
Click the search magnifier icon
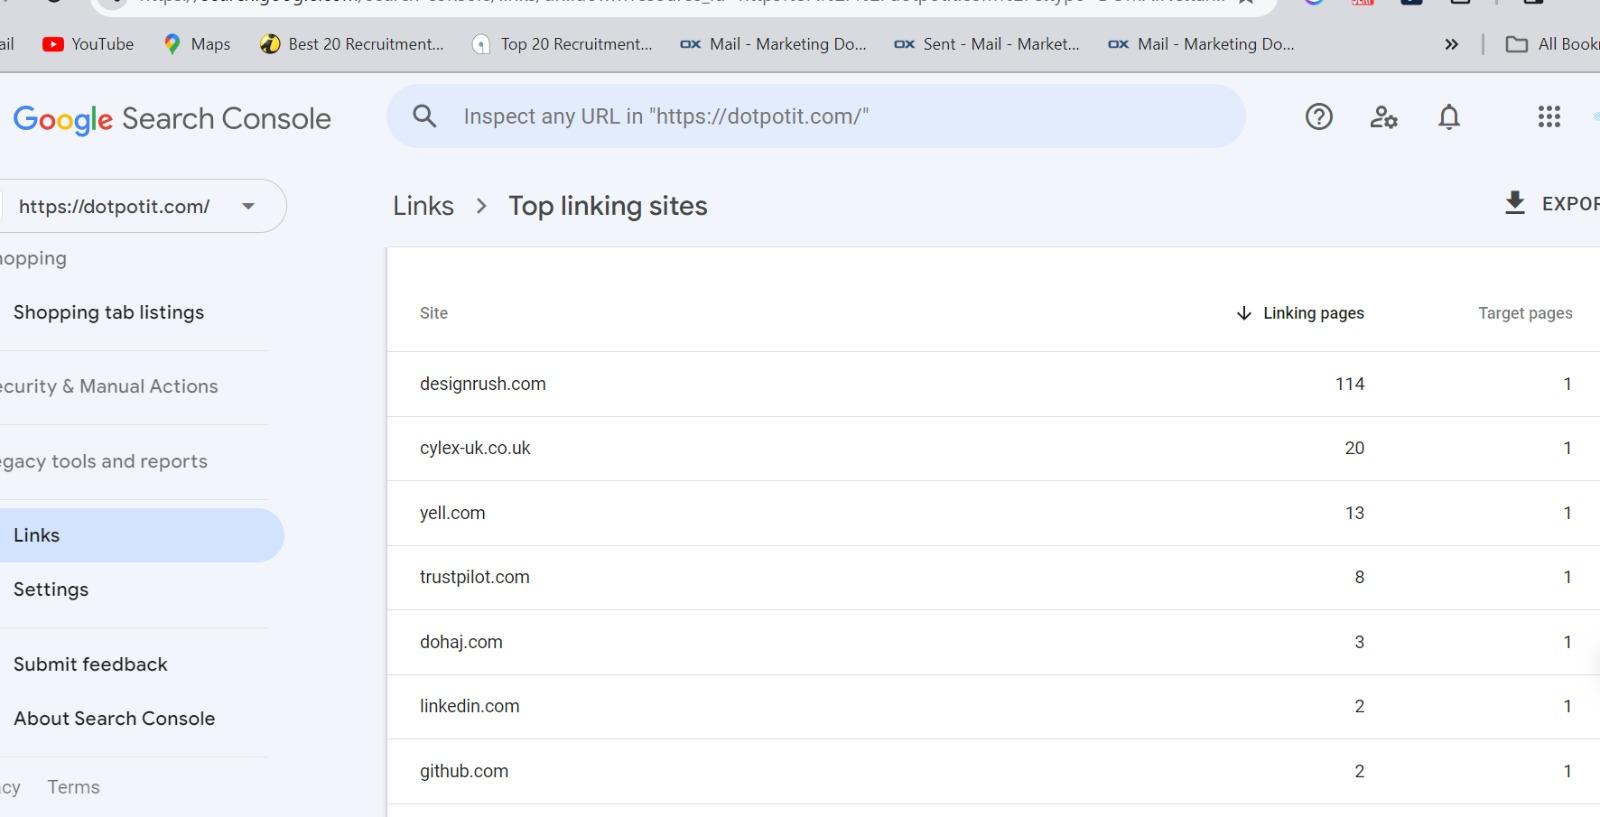(x=424, y=116)
